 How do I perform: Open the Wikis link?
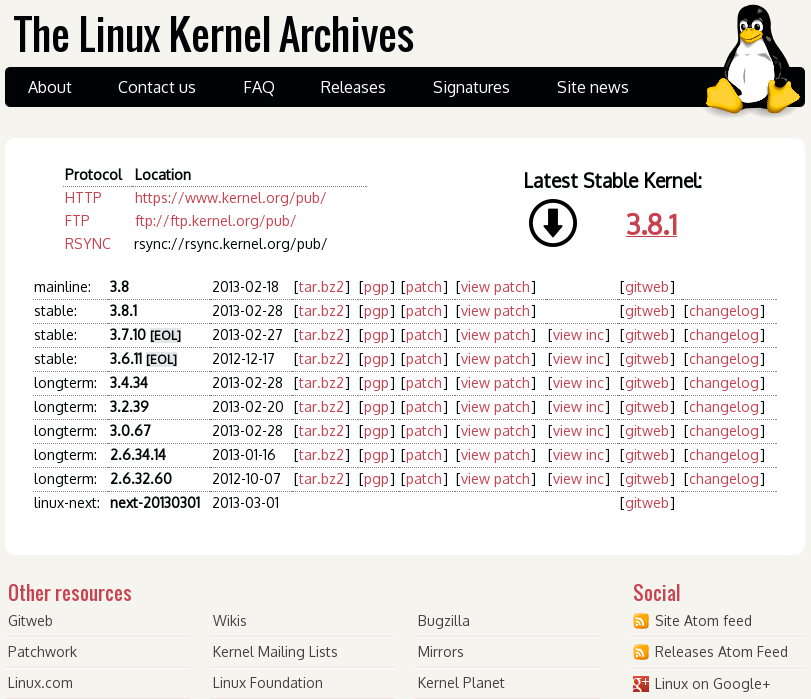(229, 621)
